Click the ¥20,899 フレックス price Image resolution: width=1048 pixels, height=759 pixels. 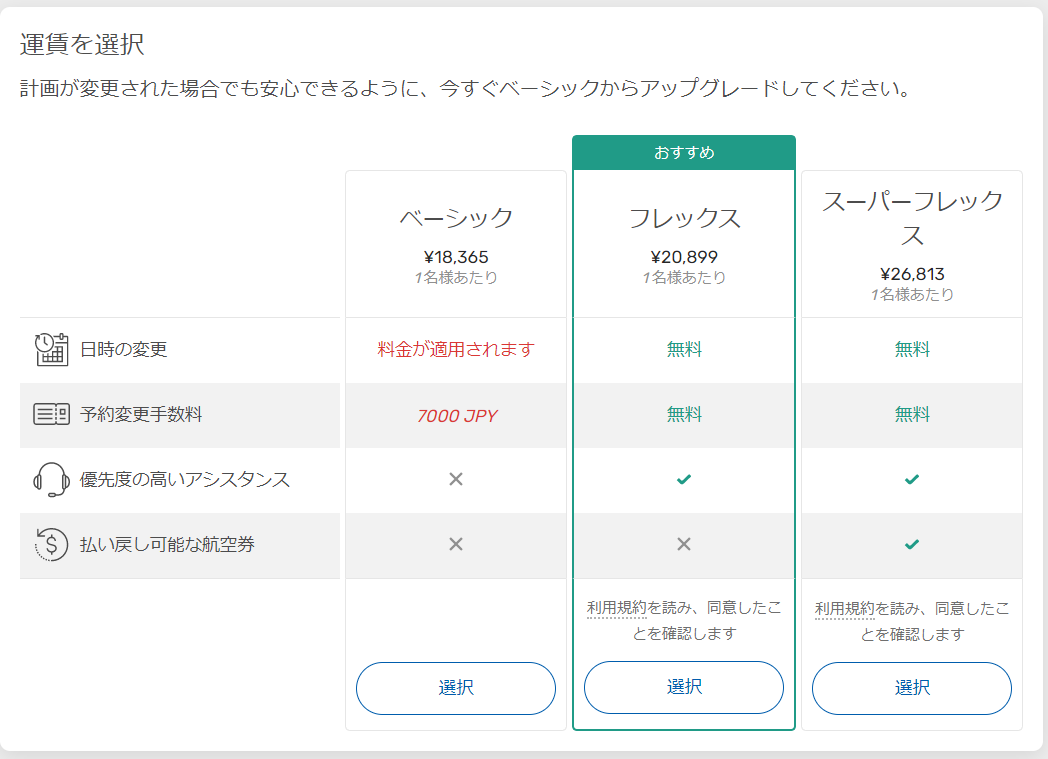[684, 257]
